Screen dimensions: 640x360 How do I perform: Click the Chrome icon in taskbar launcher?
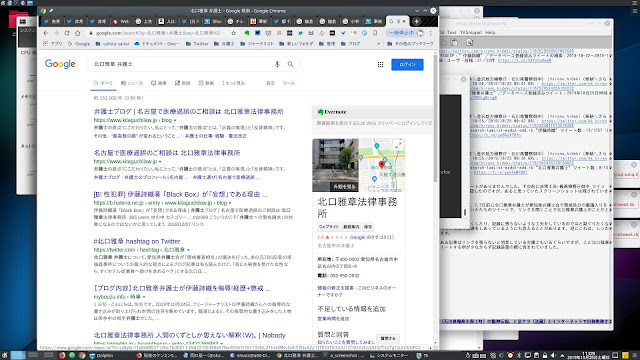click(x=82, y=356)
